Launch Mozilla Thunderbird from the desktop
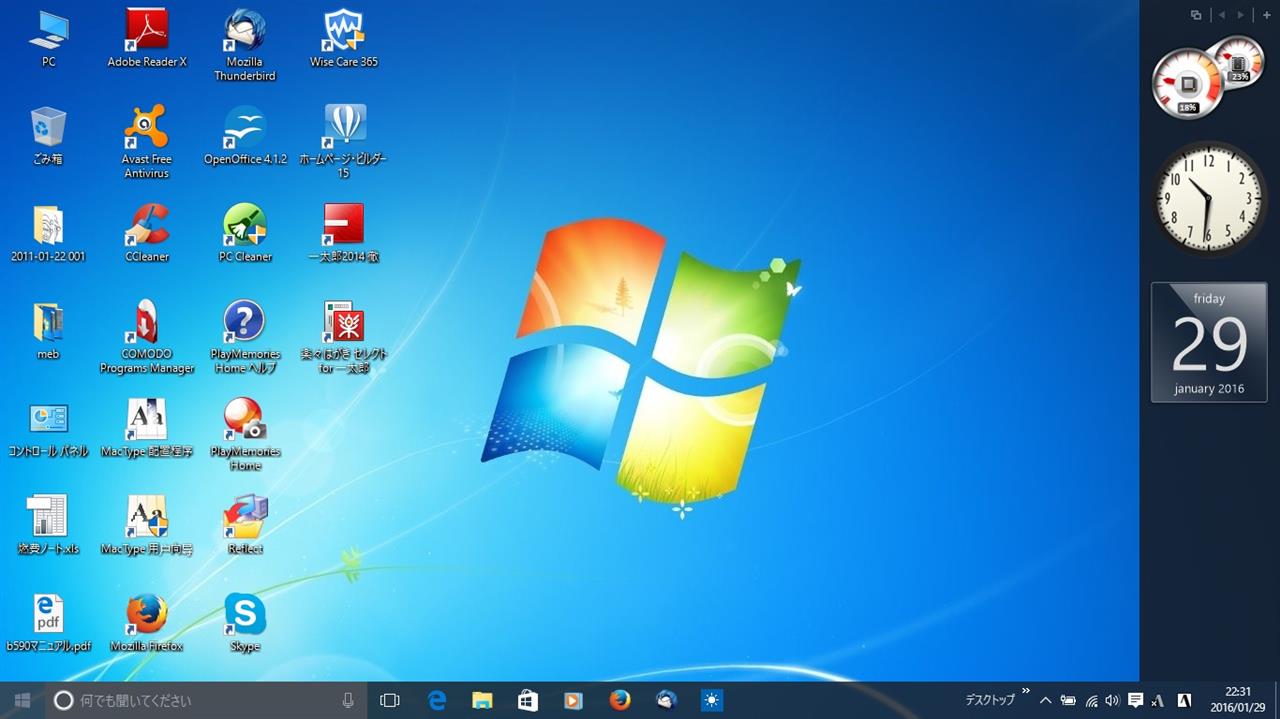1280x719 pixels. coord(245,45)
